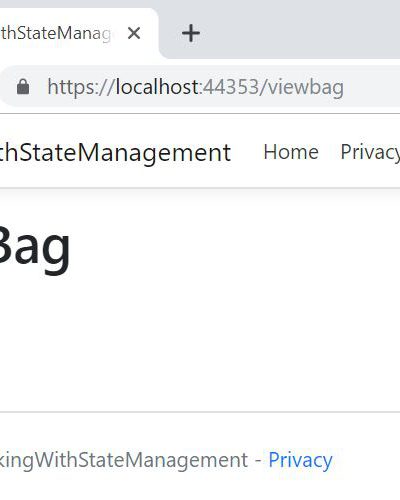Click the Bag page heading
This screenshot has width=400, height=500.
coord(35,249)
